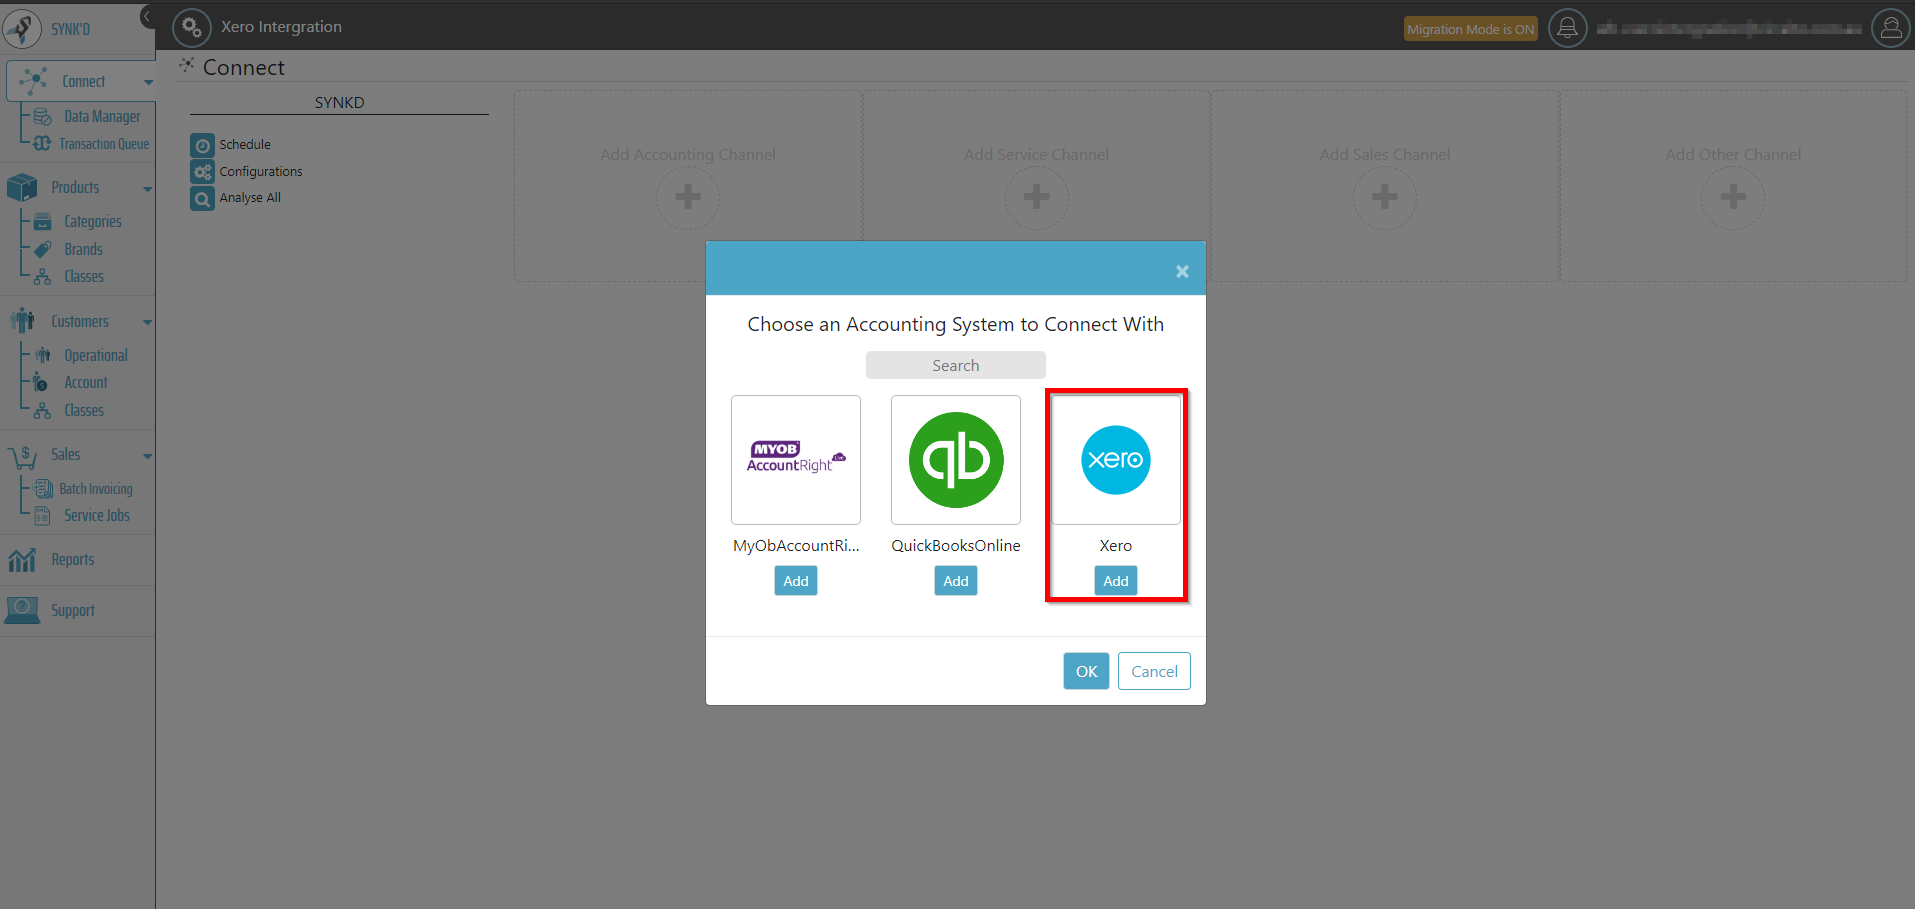Open Configurations under SYNKD
This screenshot has width=1915, height=909.
click(261, 172)
